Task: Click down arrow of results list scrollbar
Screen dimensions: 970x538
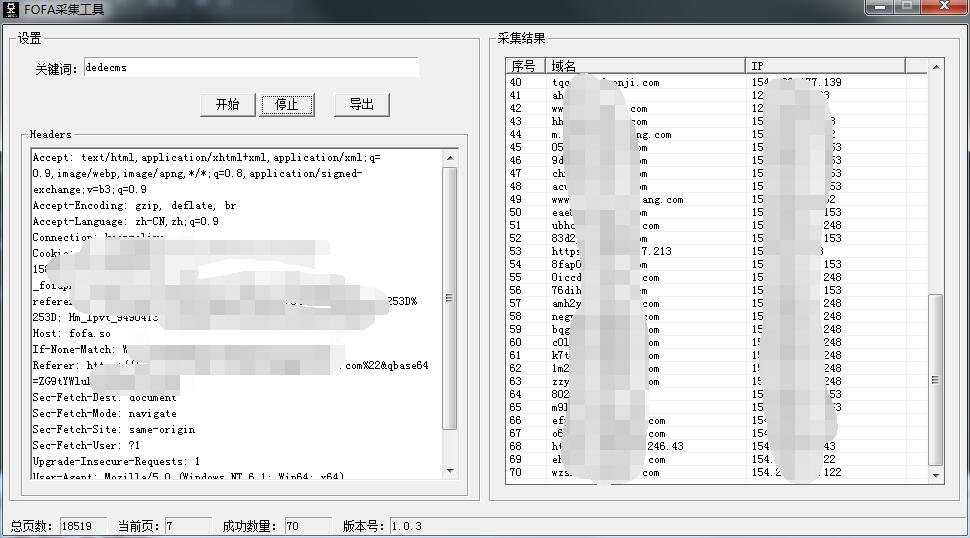Action: point(936,476)
